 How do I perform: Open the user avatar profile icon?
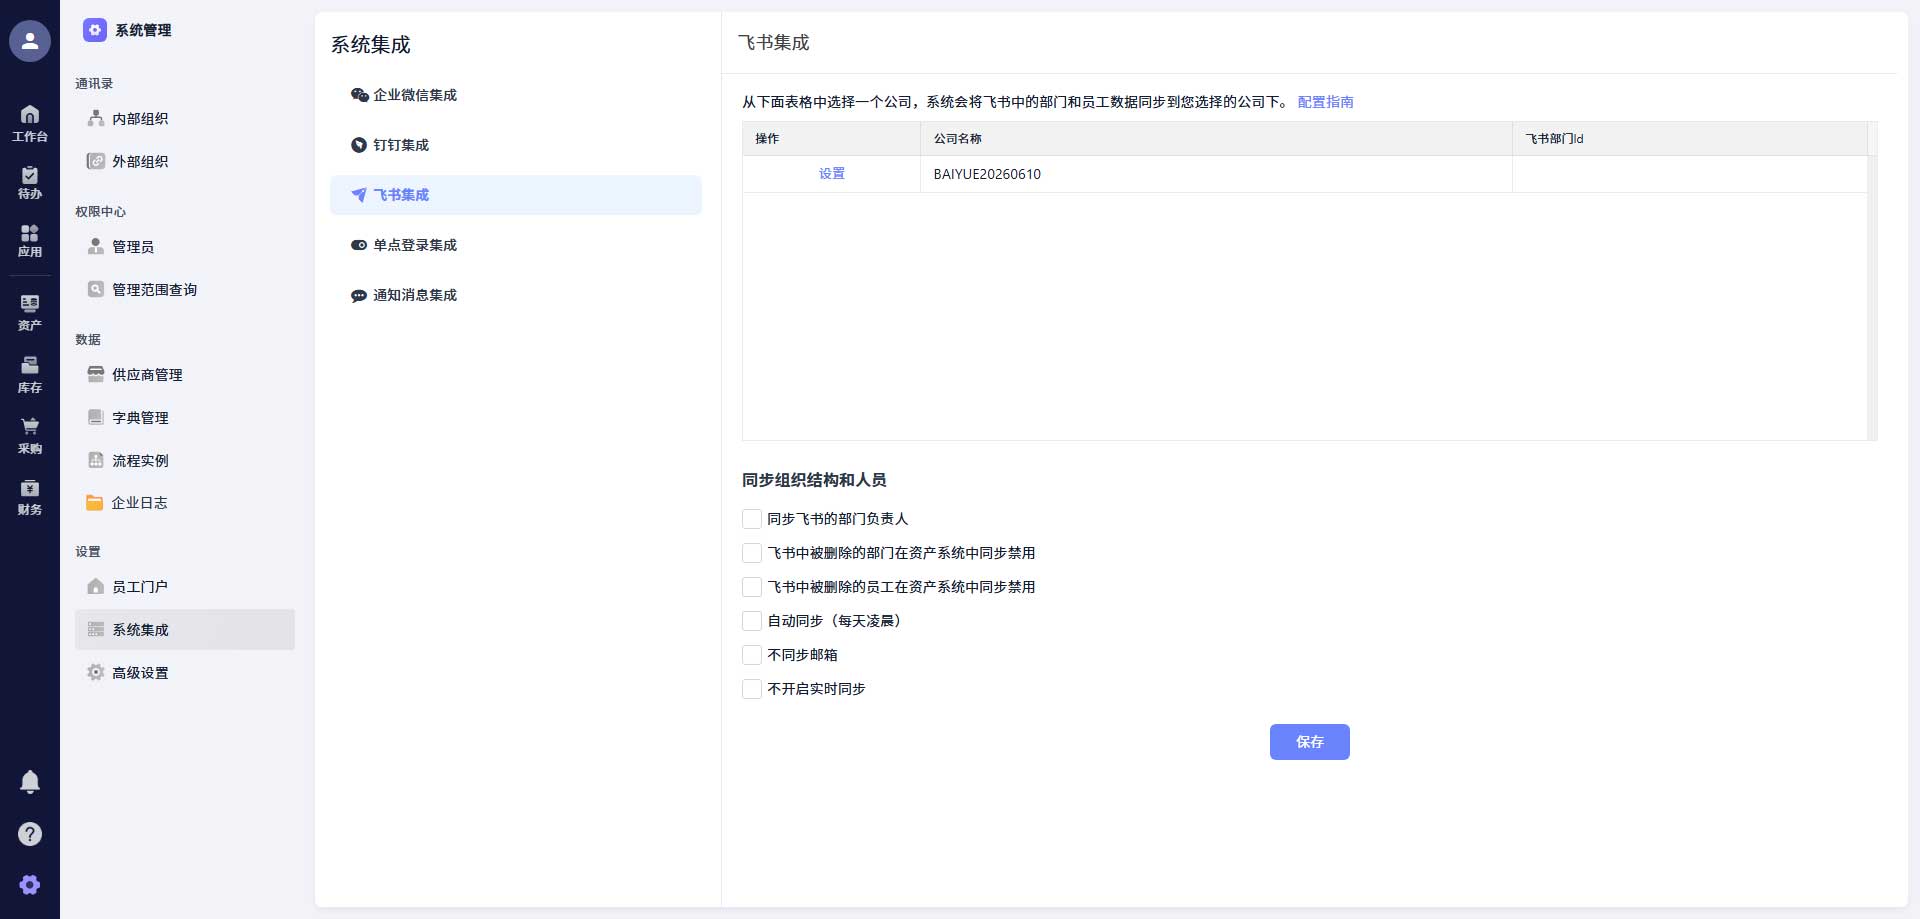30,41
